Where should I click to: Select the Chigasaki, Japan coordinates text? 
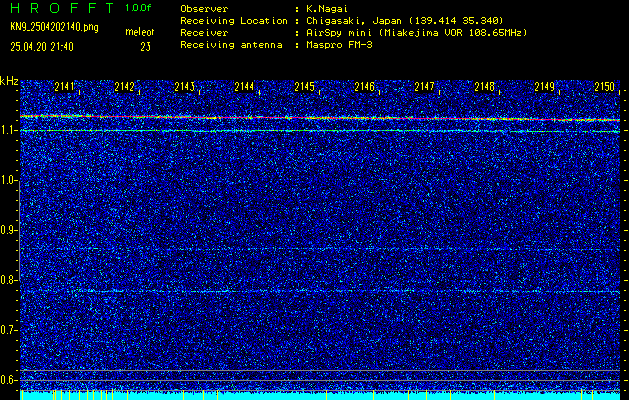point(405,21)
